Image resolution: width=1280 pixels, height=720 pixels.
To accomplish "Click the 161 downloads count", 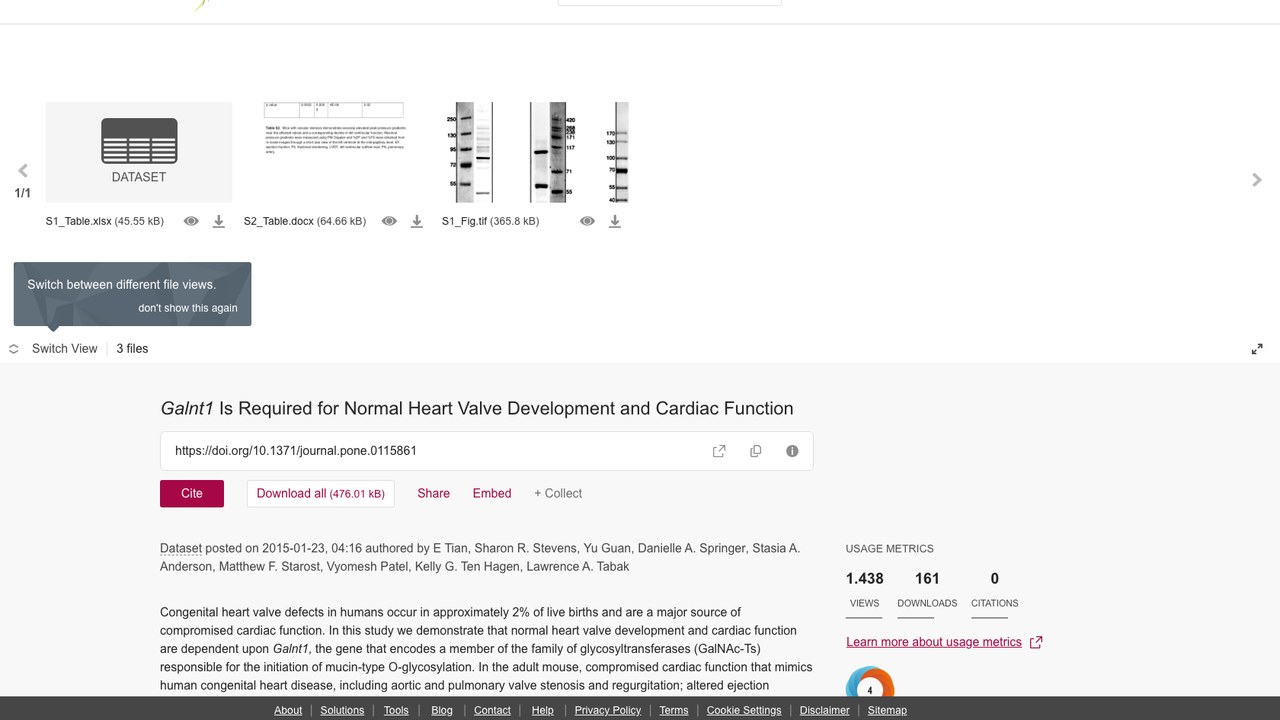I will tap(927, 578).
